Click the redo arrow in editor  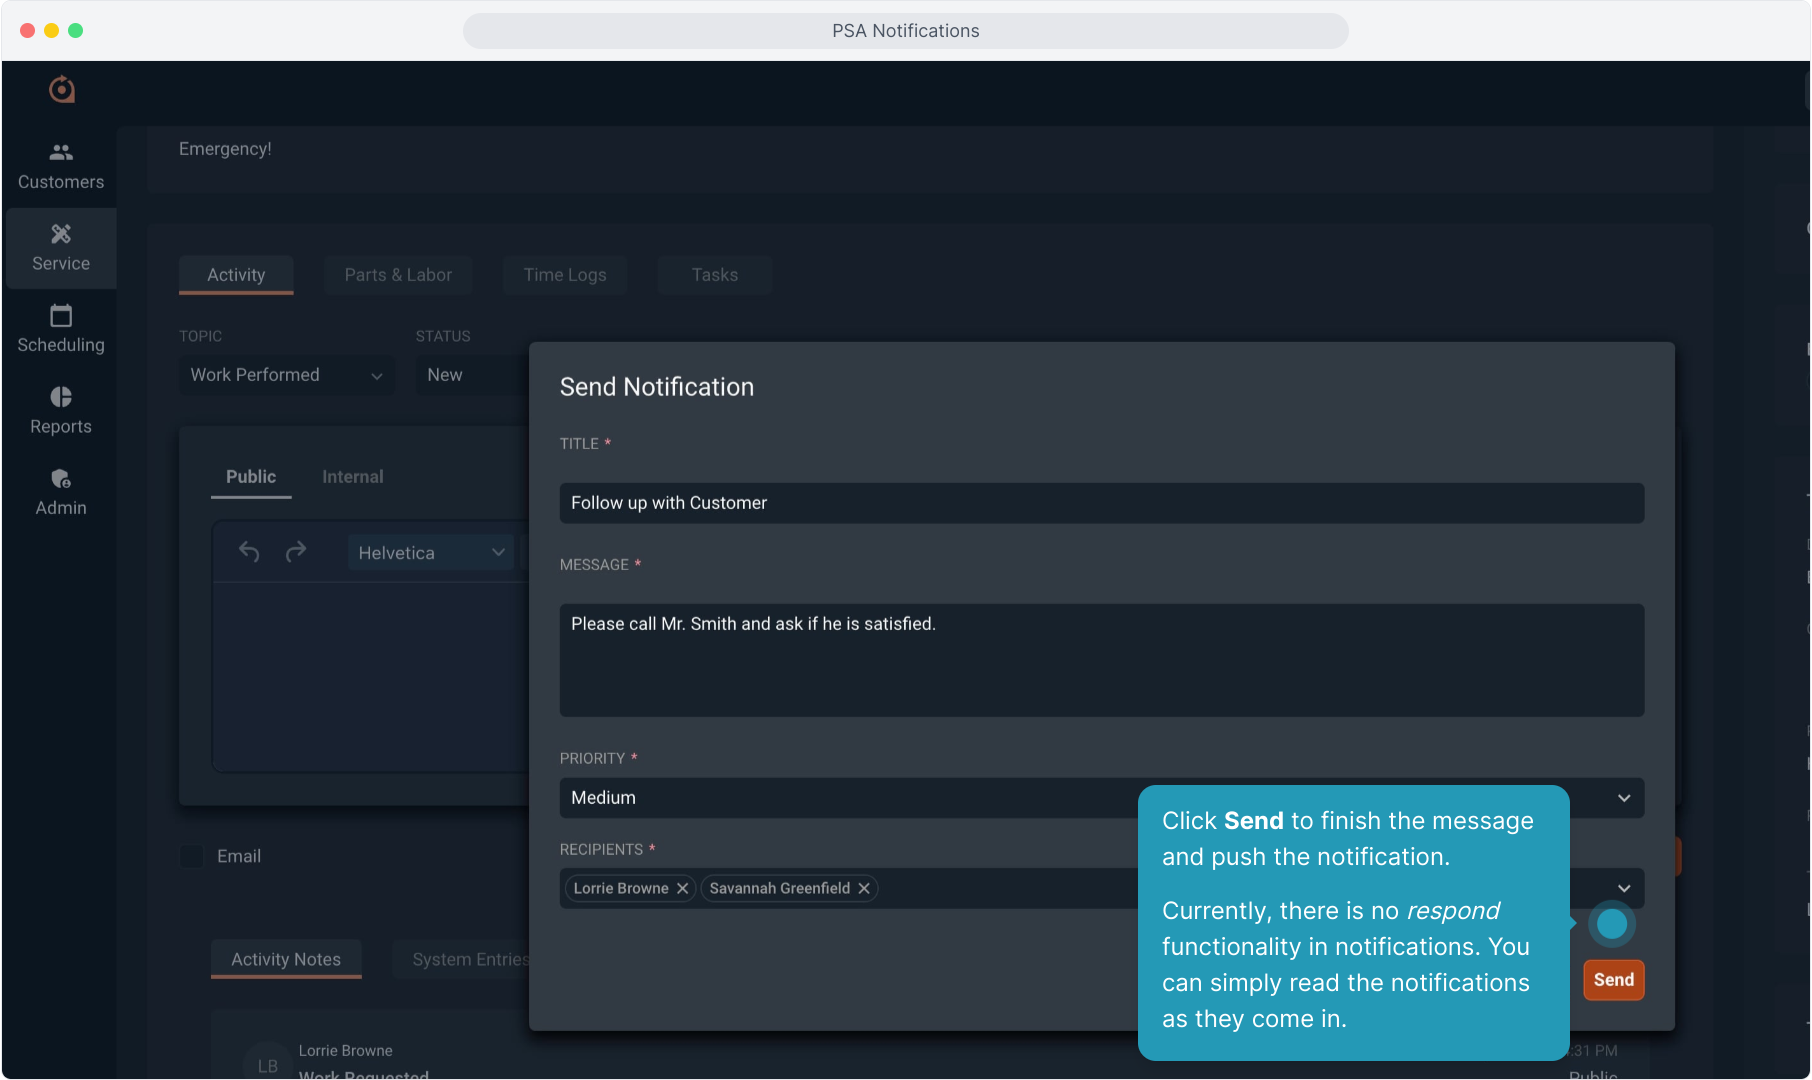pyautogui.click(x=296, y=552)
